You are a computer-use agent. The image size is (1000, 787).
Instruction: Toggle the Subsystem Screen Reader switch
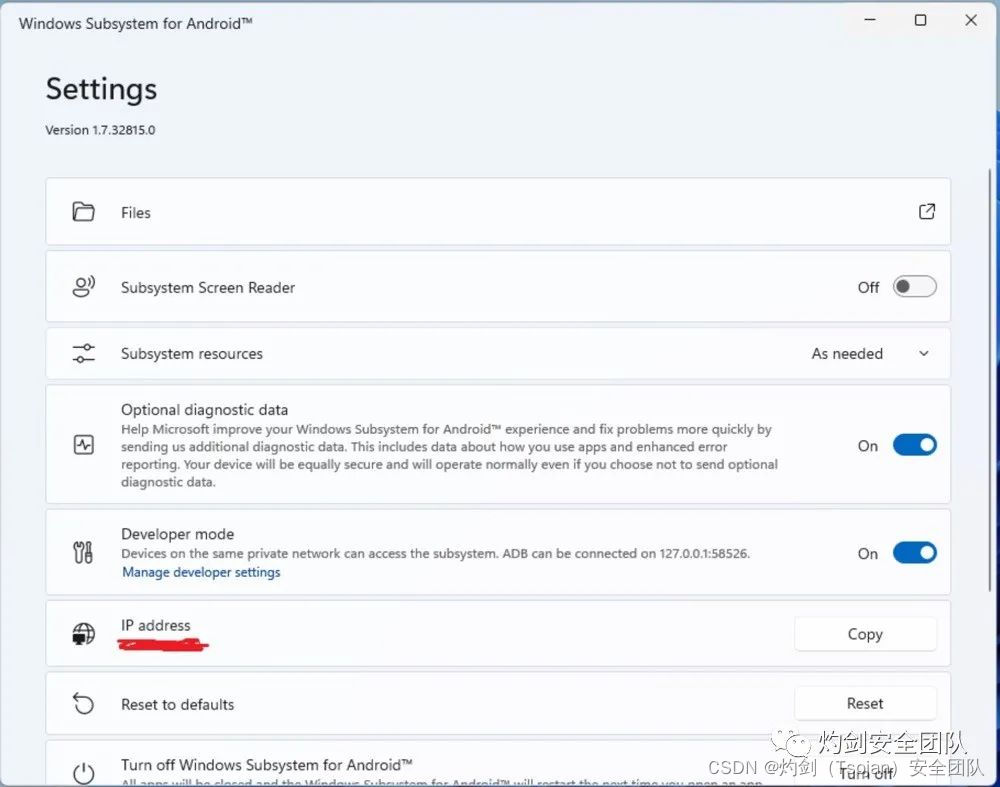[x=915, y=287]
